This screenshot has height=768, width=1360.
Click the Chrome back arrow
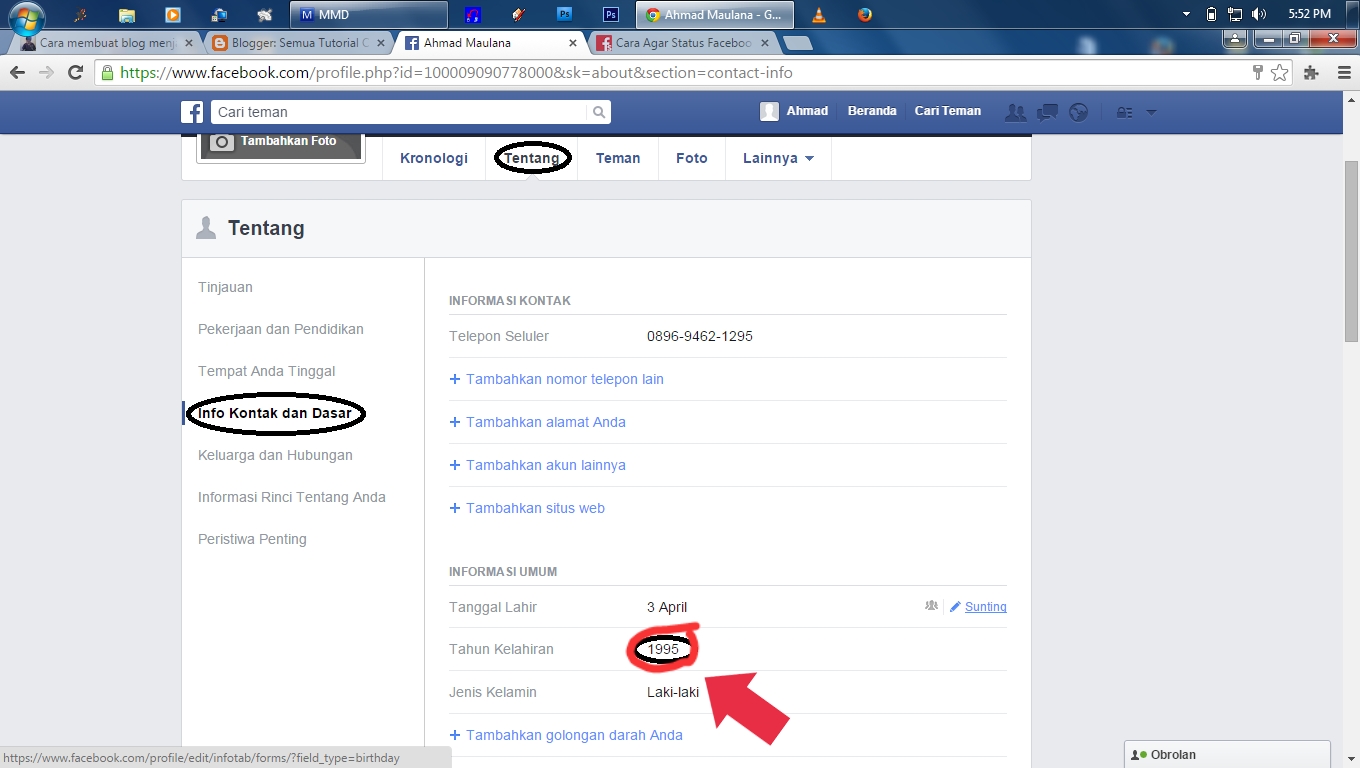17,73
